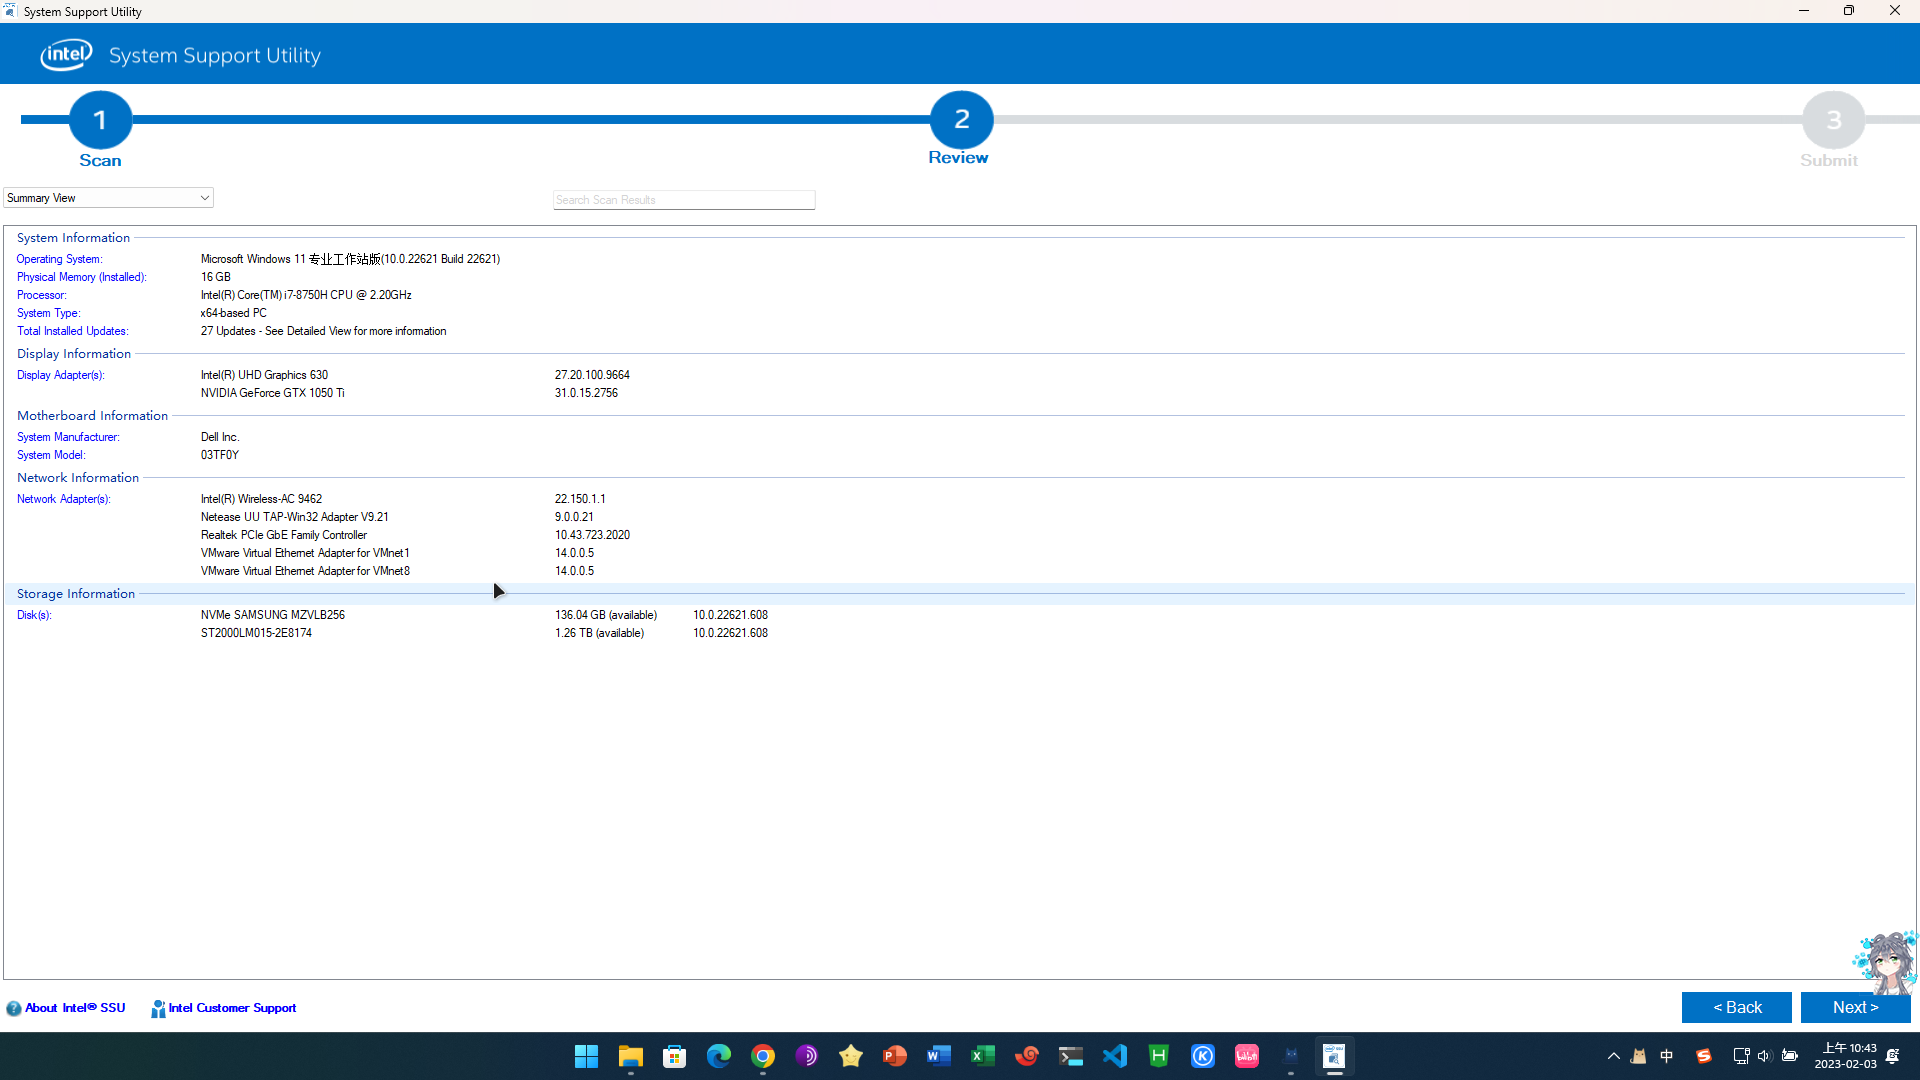Screen dimensions: 1920x1080
Task: Click the 27 Updates detailed view text
Action: (323, 331)
